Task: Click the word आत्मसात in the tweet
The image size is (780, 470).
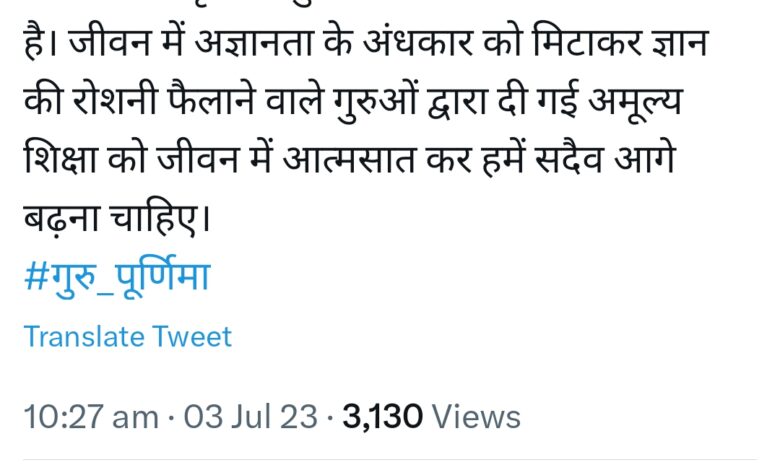Action: tap(348, 160)
